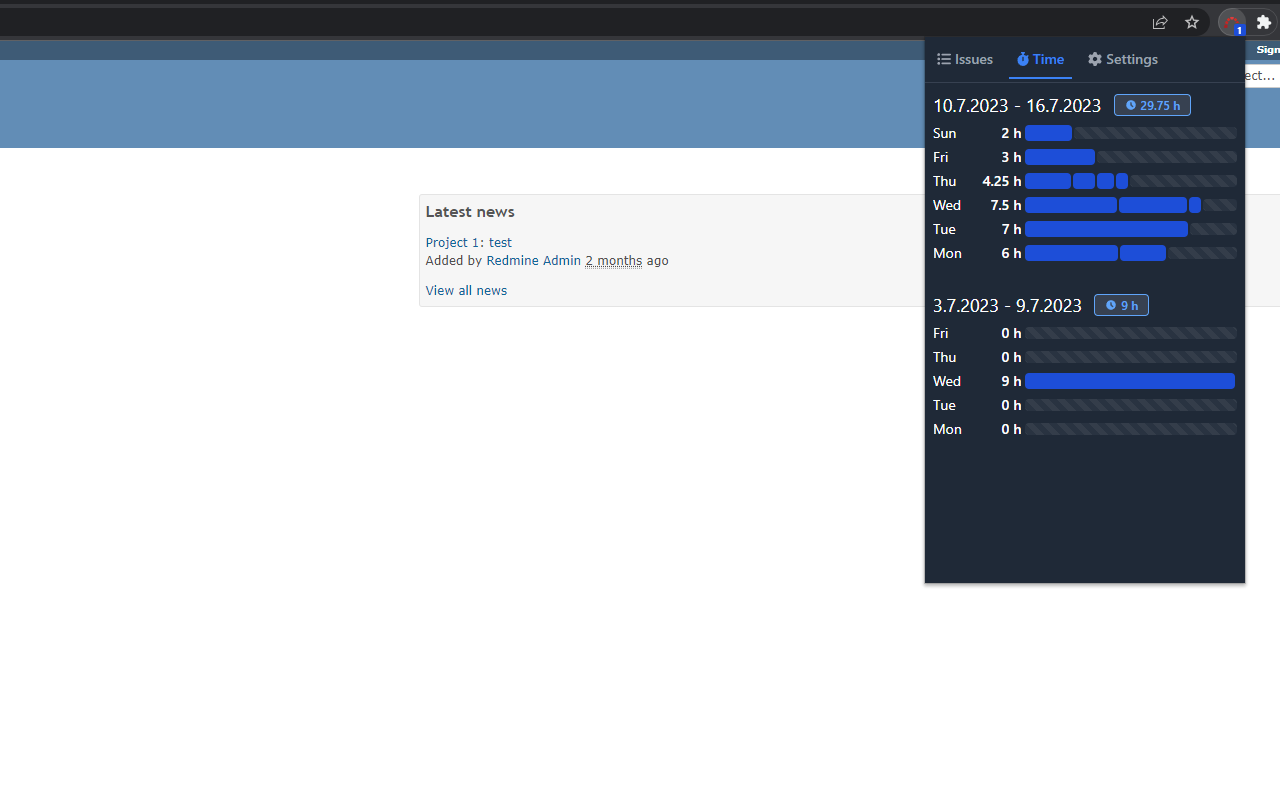The width and height of the screenshot is (1280, 800).
Task: Open the Redmine Admin user link
Action: pyautogui.click(x=533, y=260)
